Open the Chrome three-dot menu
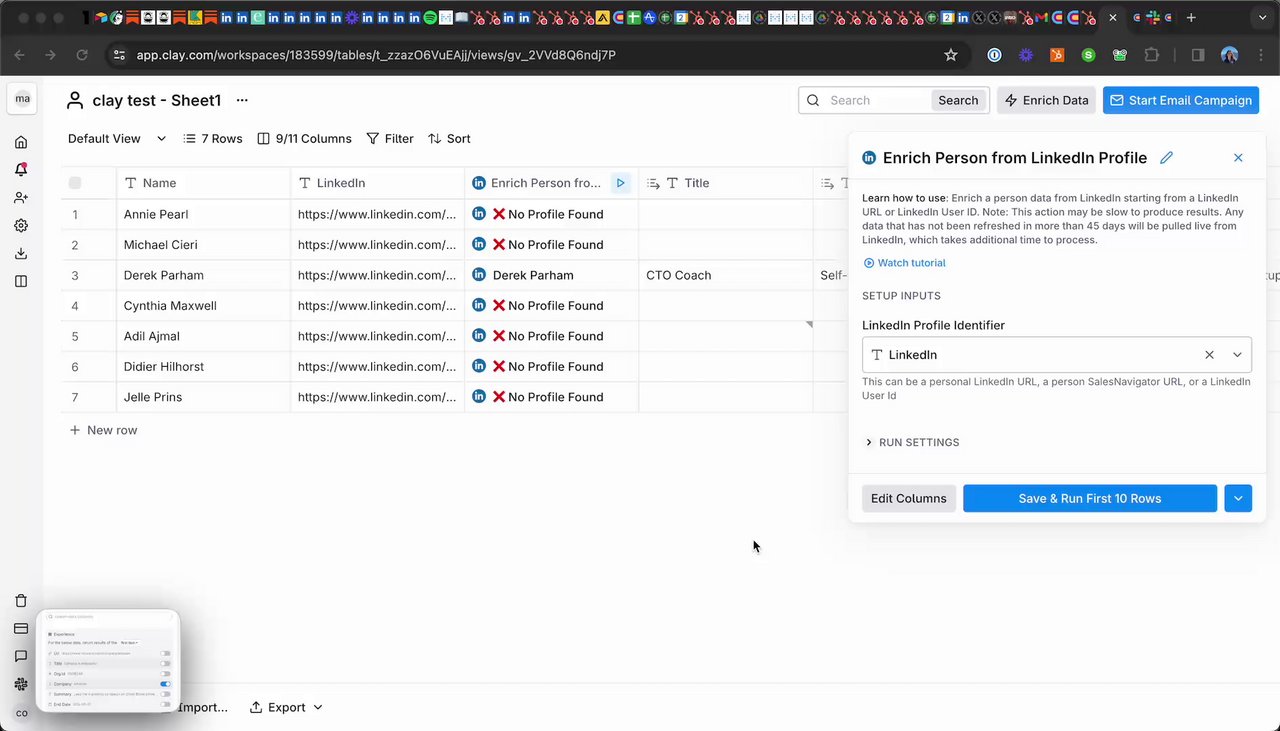Image resolution: width=1280 pixels, height=731 pixels. 1260,55
